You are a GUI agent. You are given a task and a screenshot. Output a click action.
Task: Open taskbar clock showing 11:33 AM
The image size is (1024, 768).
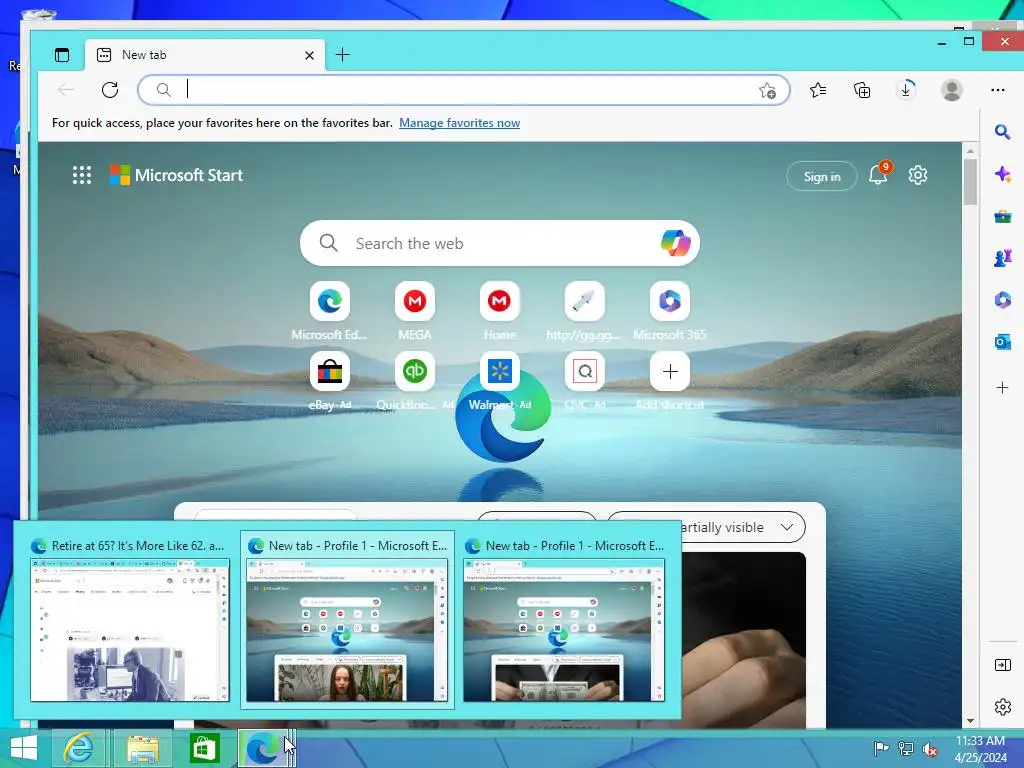(x=980, y=748)
